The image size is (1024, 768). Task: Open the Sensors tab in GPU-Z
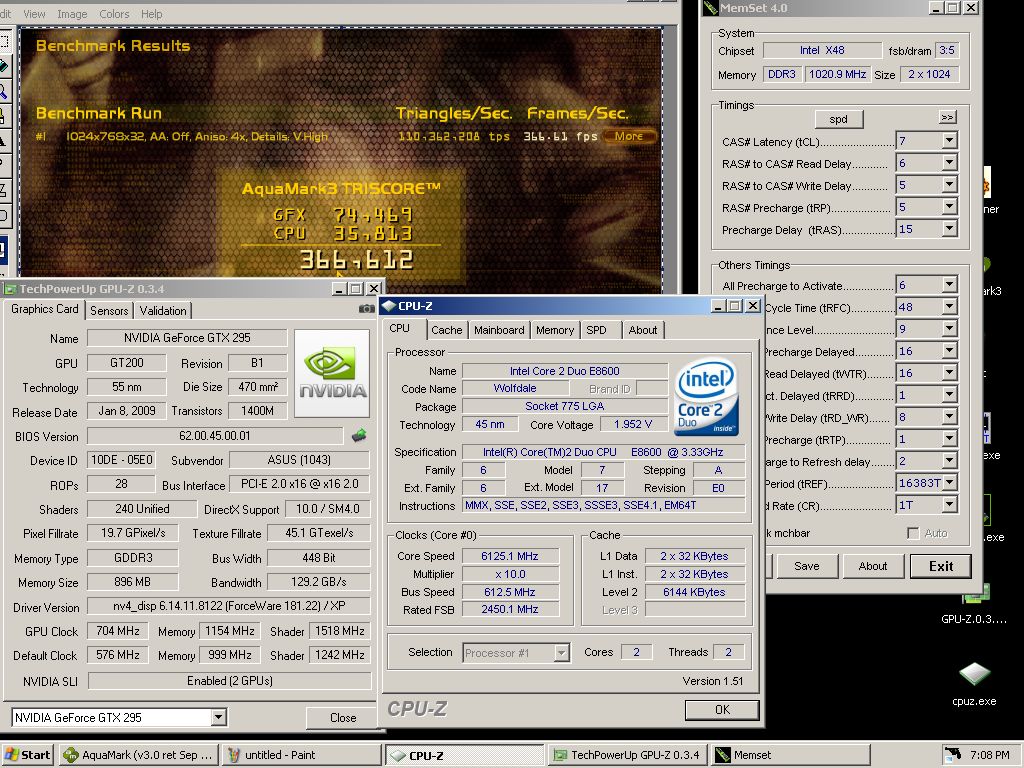click(109, 311)
